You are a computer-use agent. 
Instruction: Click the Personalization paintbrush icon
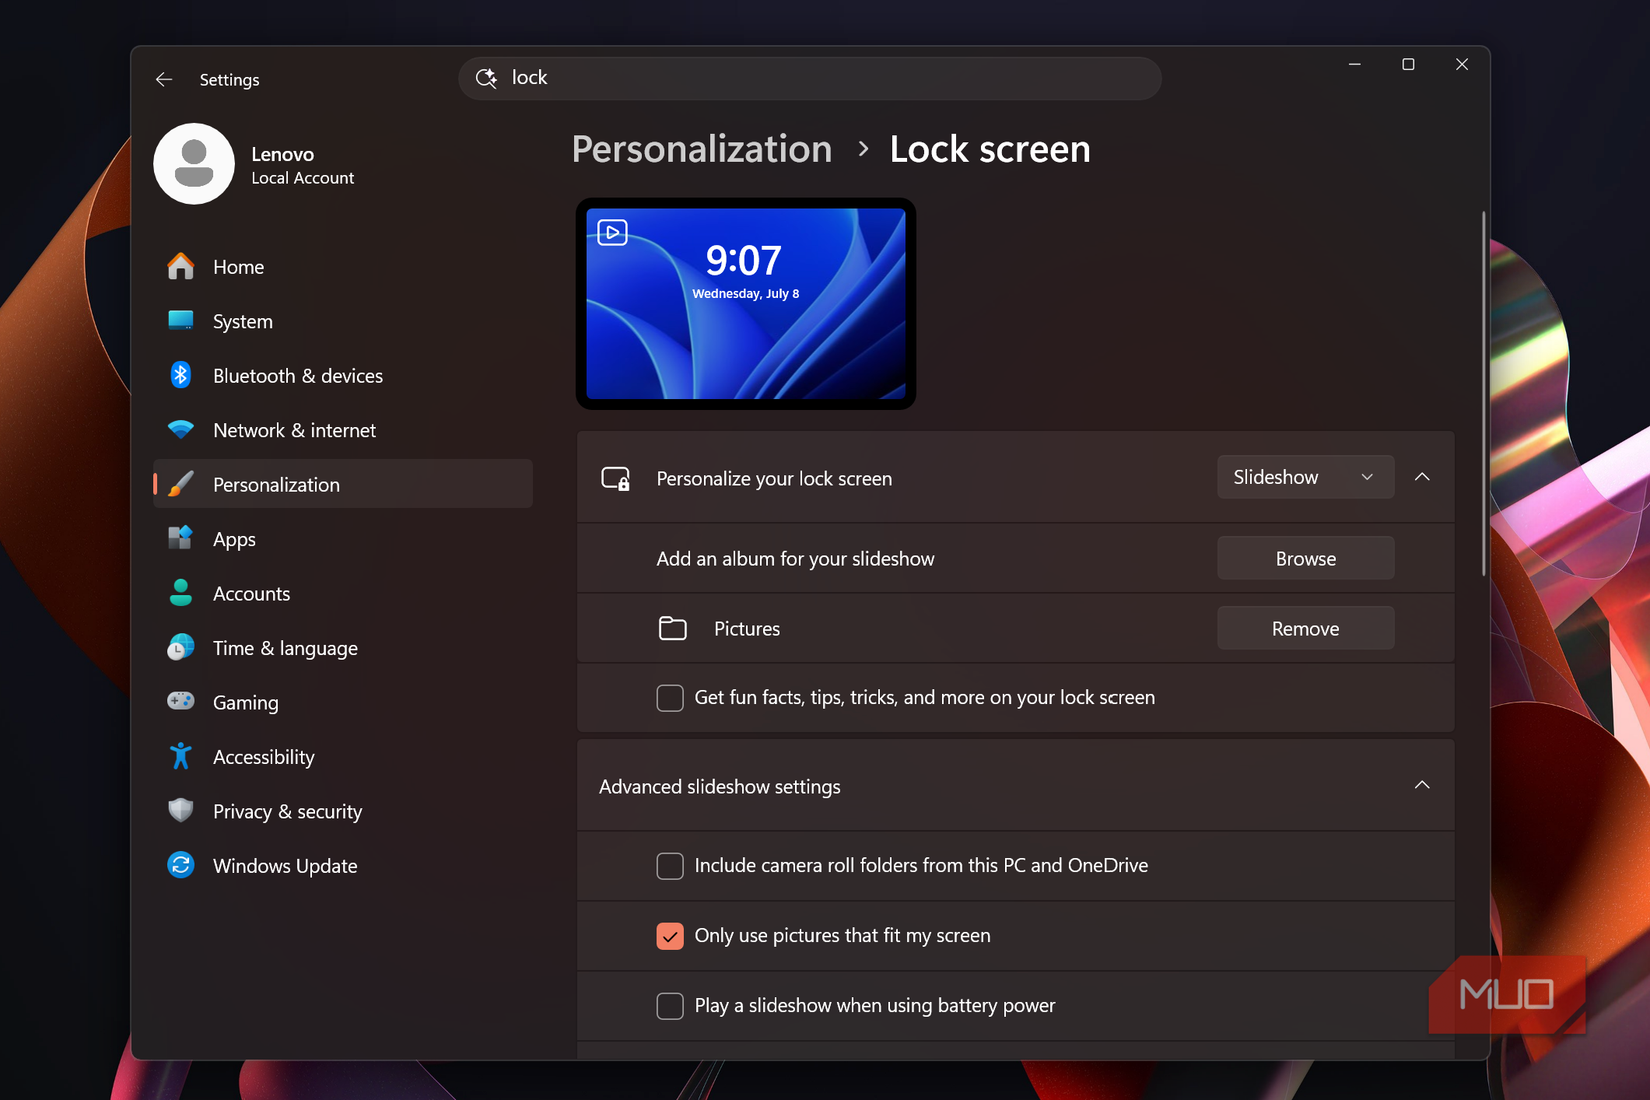coord(181,484)
